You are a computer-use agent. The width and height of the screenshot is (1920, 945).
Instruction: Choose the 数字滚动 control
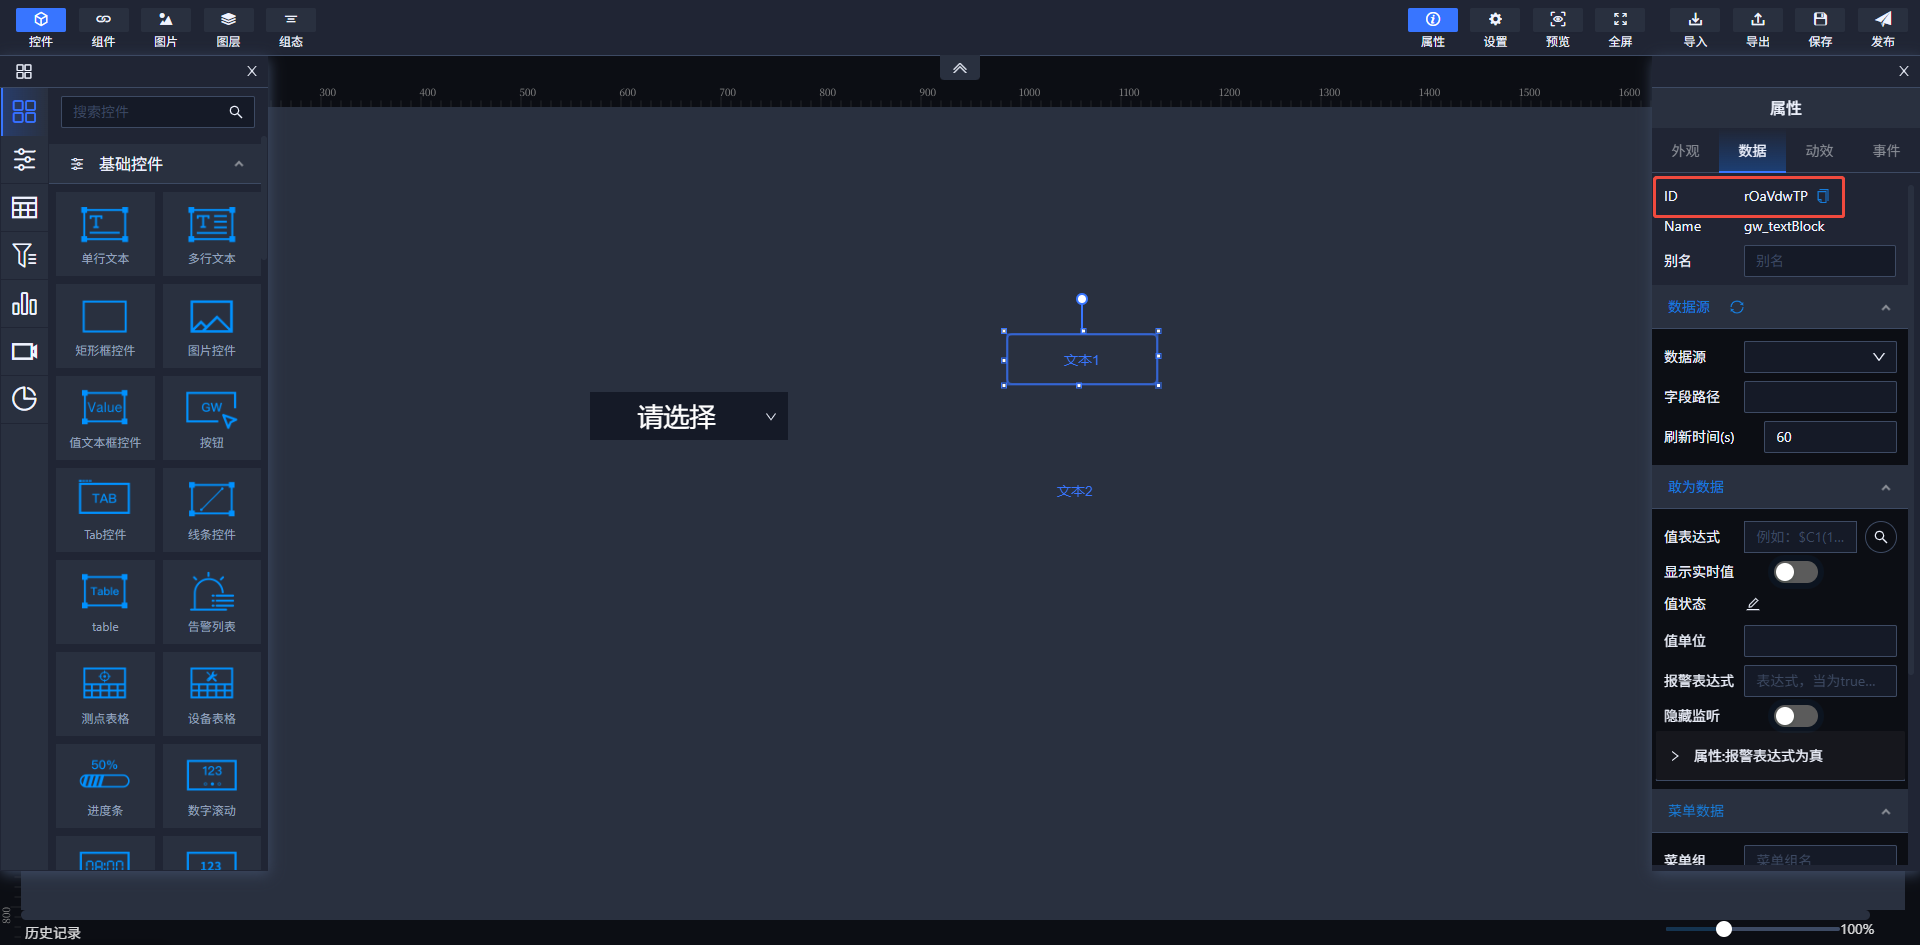[x=212, y=786]
